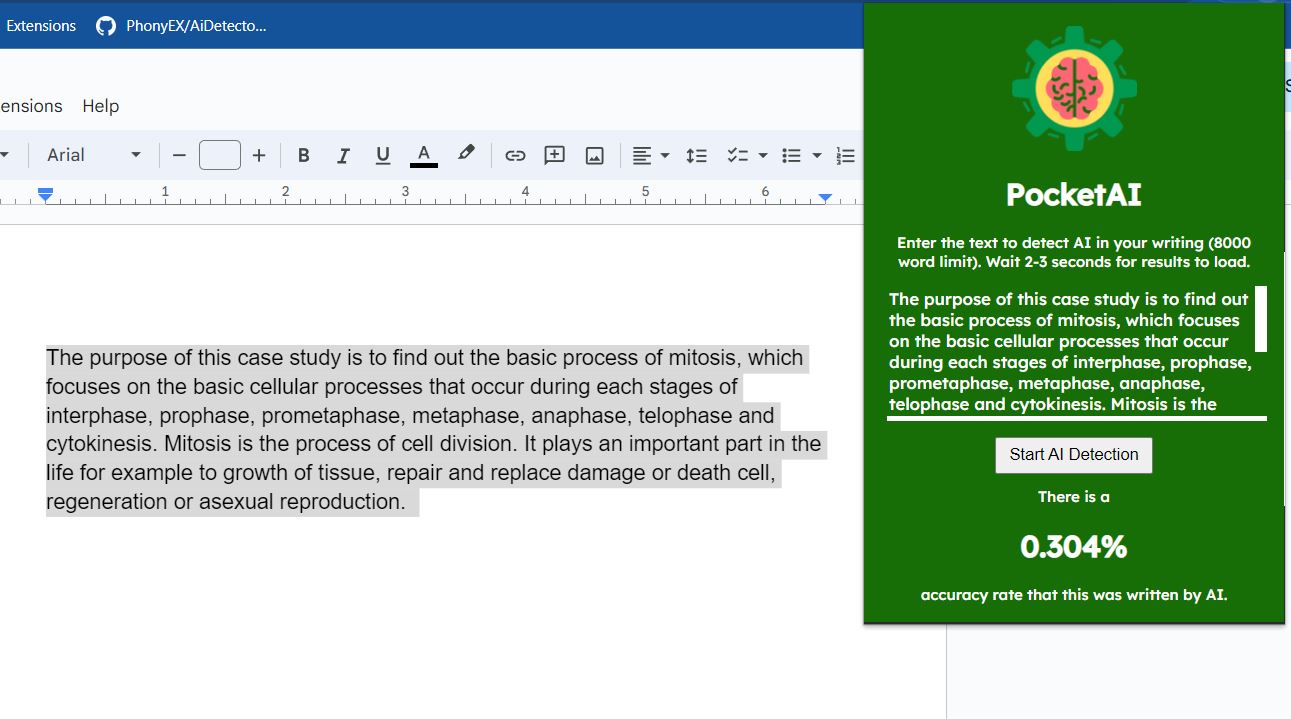Toggle bold formatting in the toolbar
This screenshot has height=719, width=1291.
click(304, 155)
